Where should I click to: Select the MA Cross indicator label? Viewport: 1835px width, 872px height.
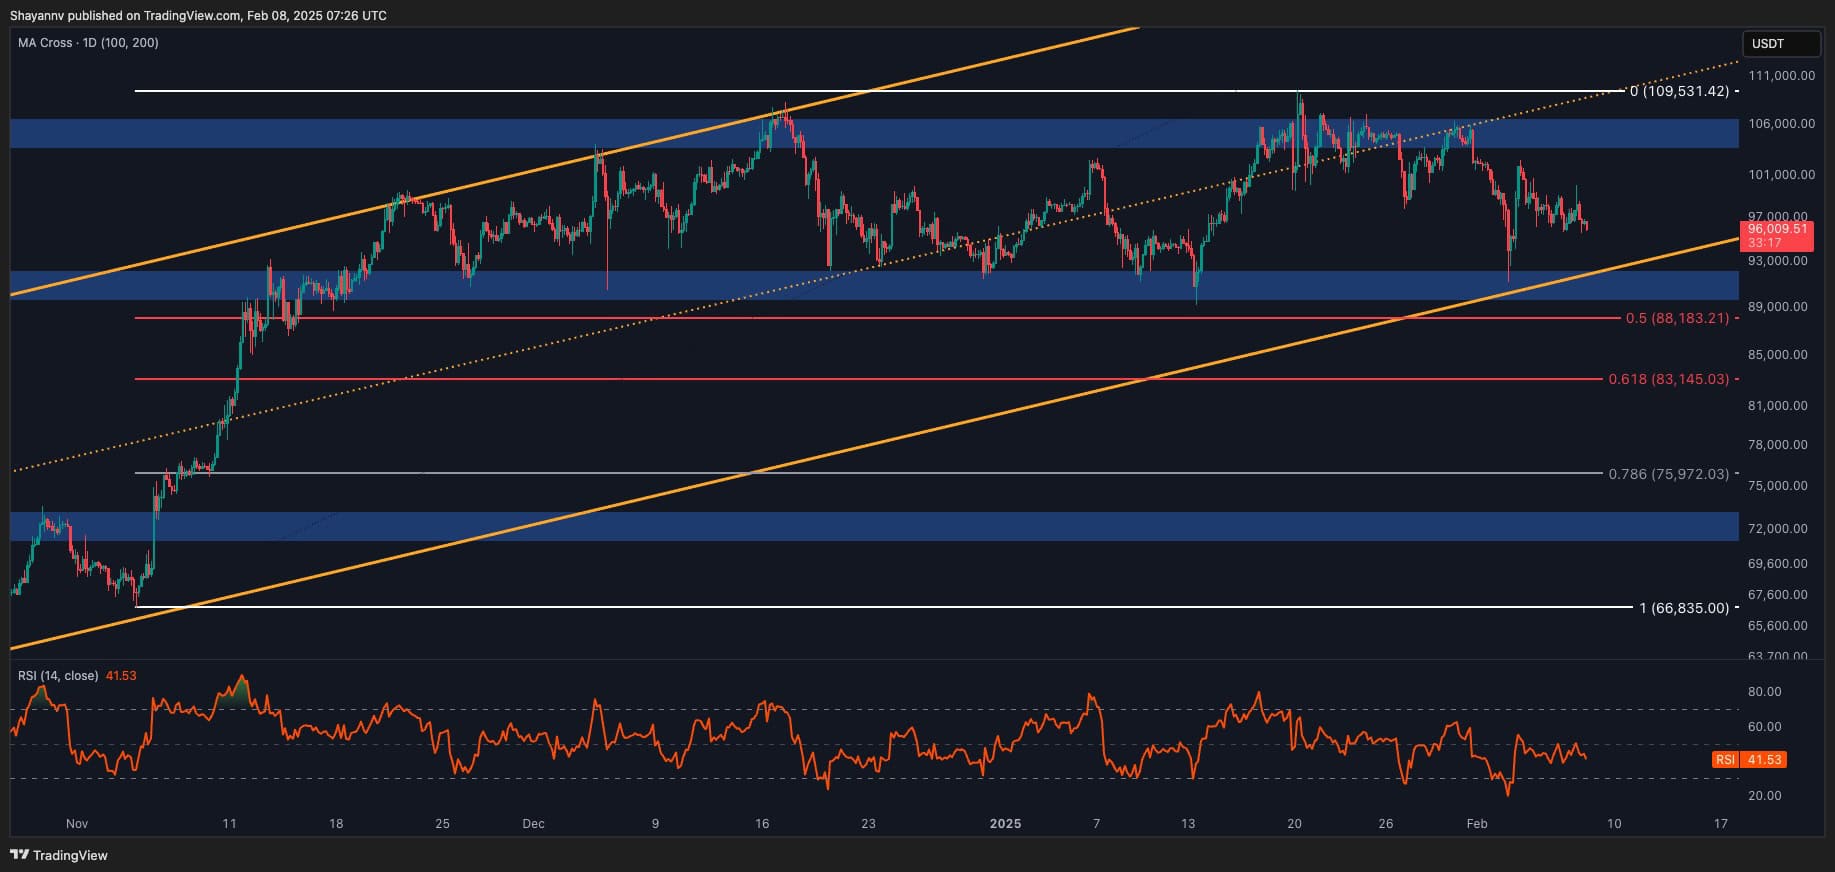(88, 43)
